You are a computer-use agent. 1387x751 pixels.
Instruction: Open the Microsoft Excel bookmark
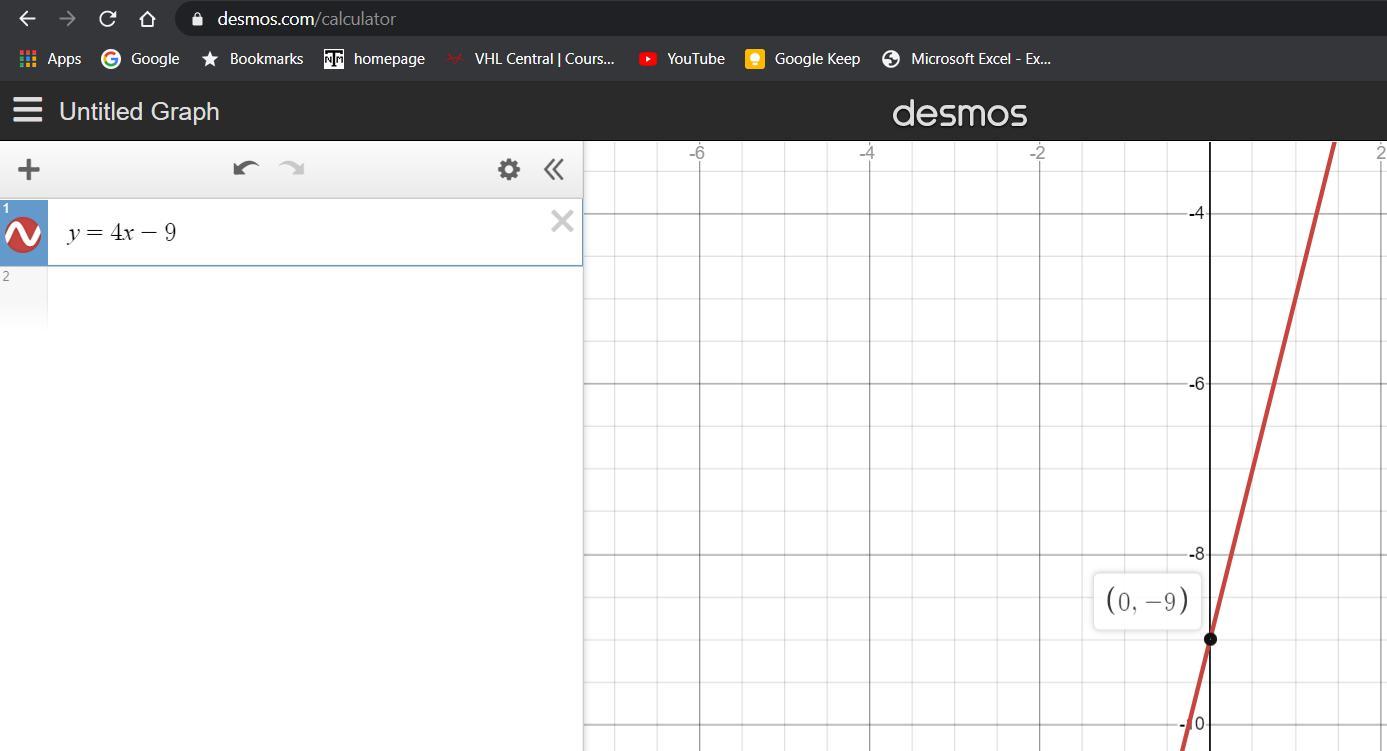[x=966, y=59]
